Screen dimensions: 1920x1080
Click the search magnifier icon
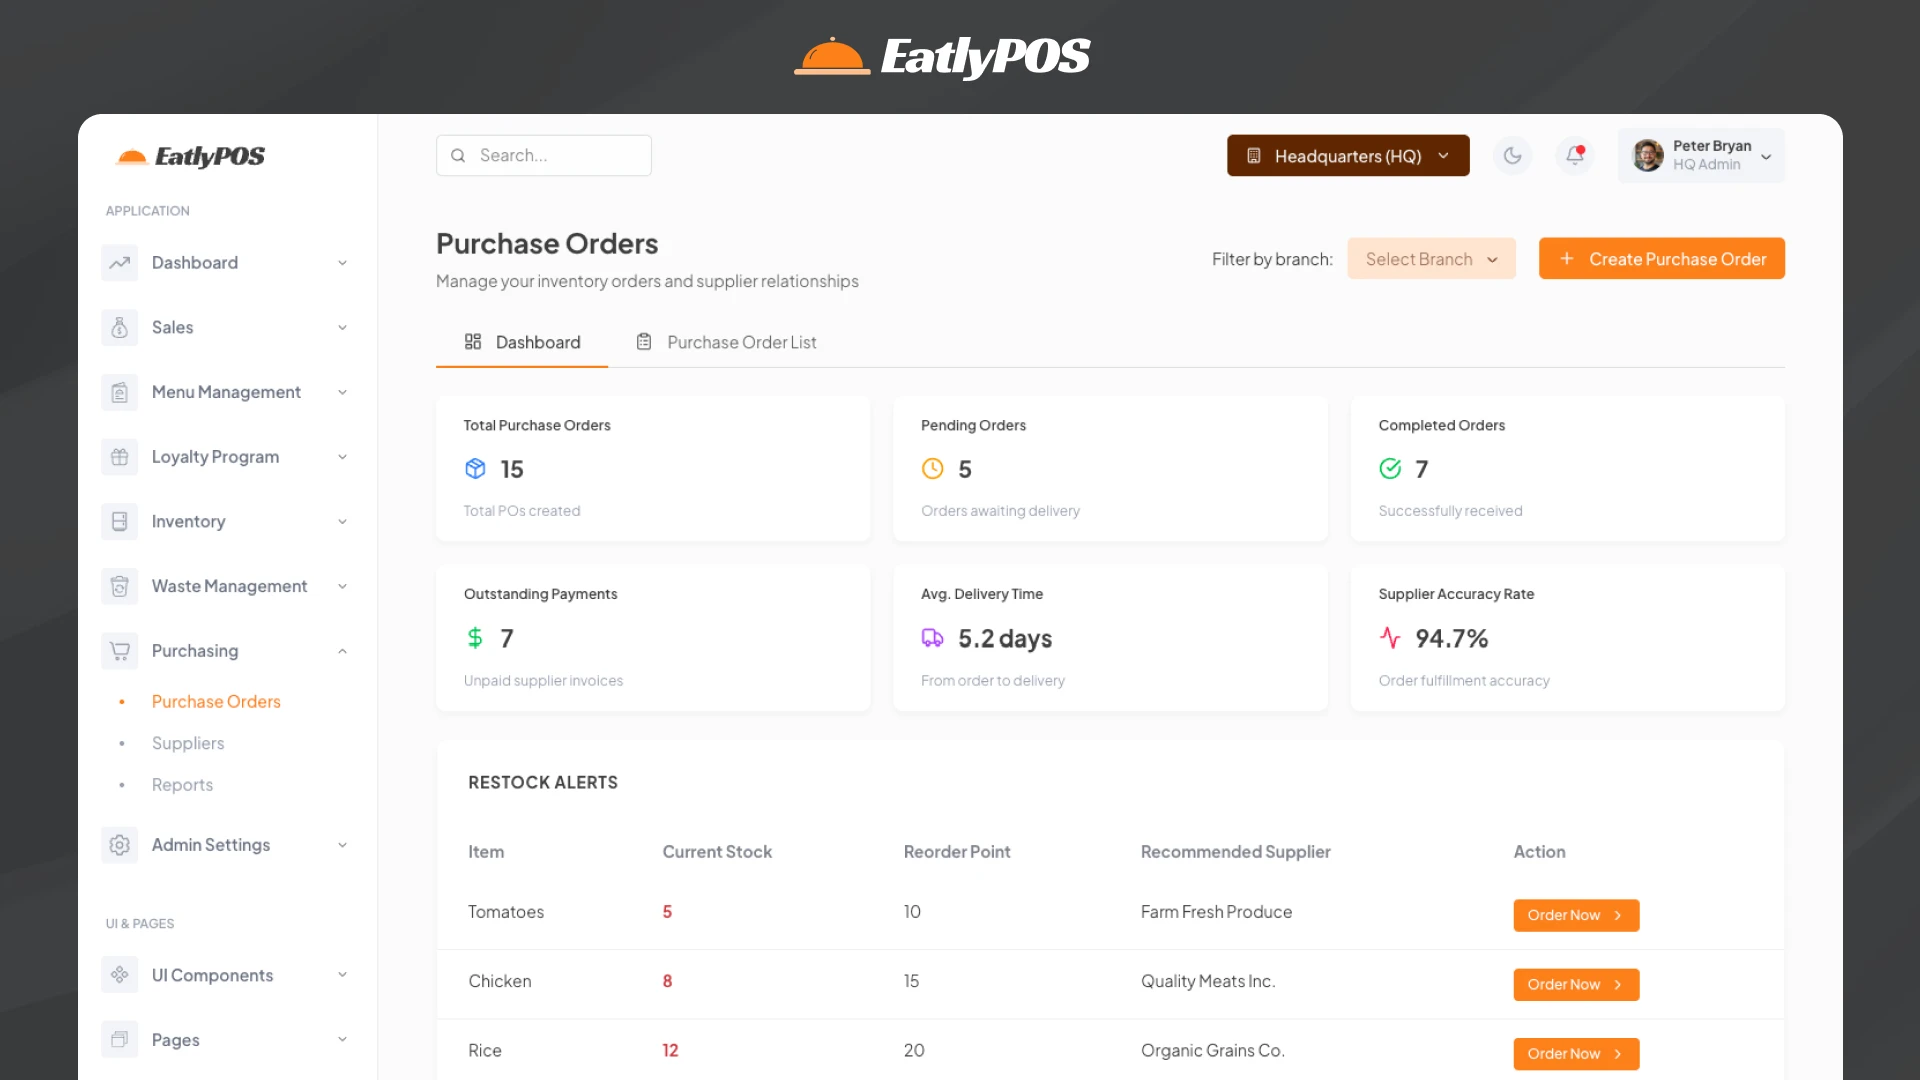pos(458,156)
